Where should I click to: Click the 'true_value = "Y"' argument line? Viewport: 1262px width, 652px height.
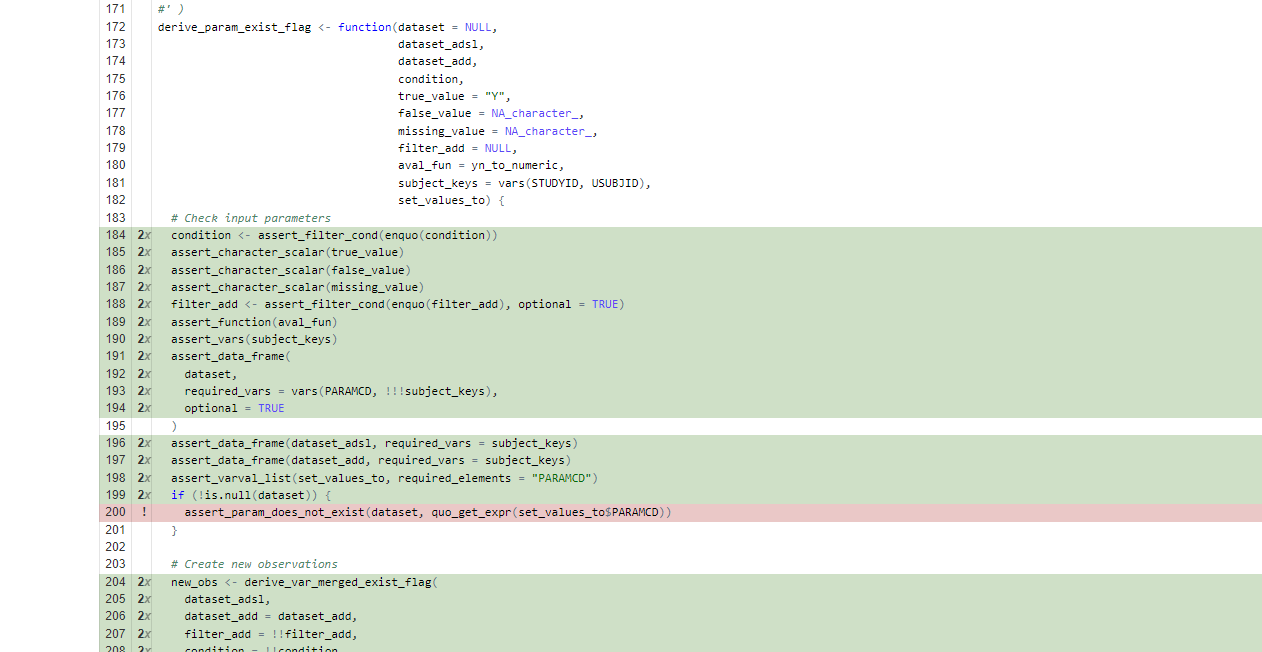click(x=454, y=97)
